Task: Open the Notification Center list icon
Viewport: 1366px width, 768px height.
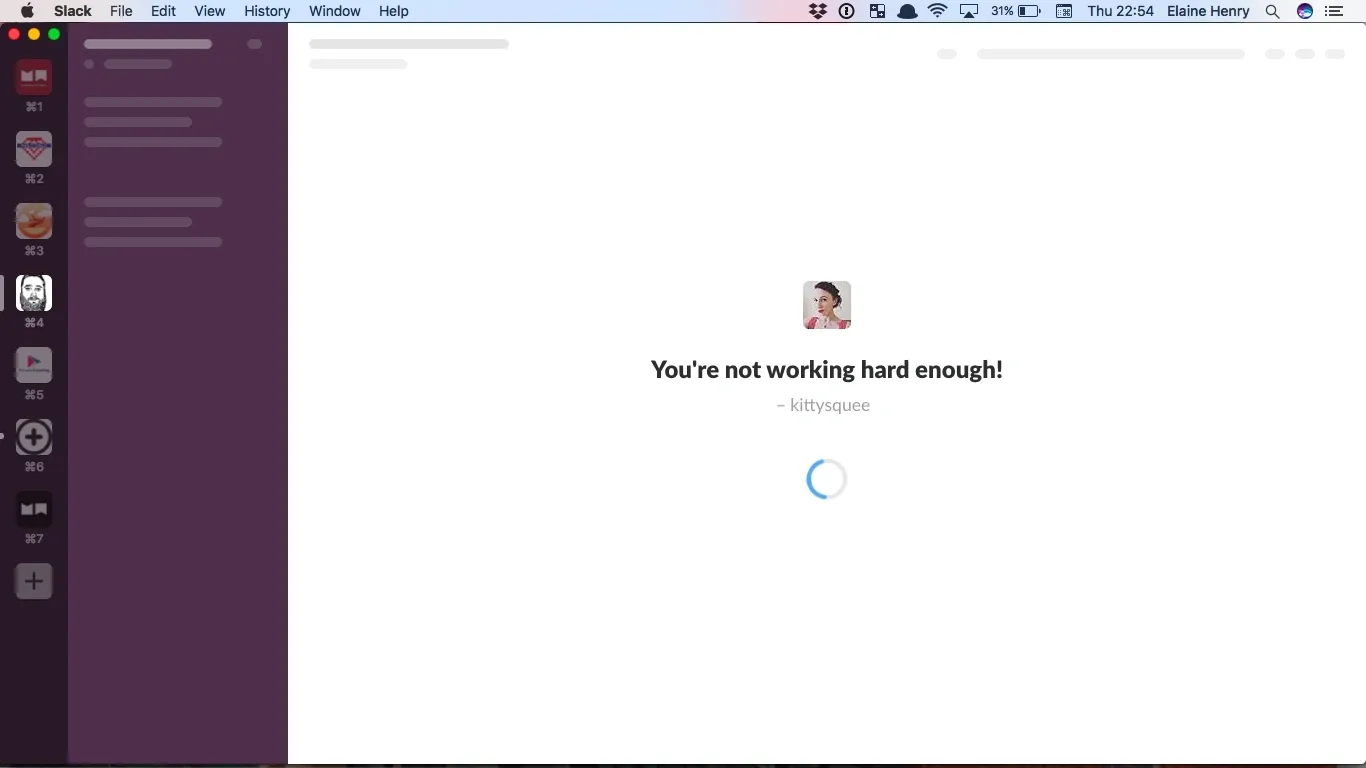Action: point(1333,11)
